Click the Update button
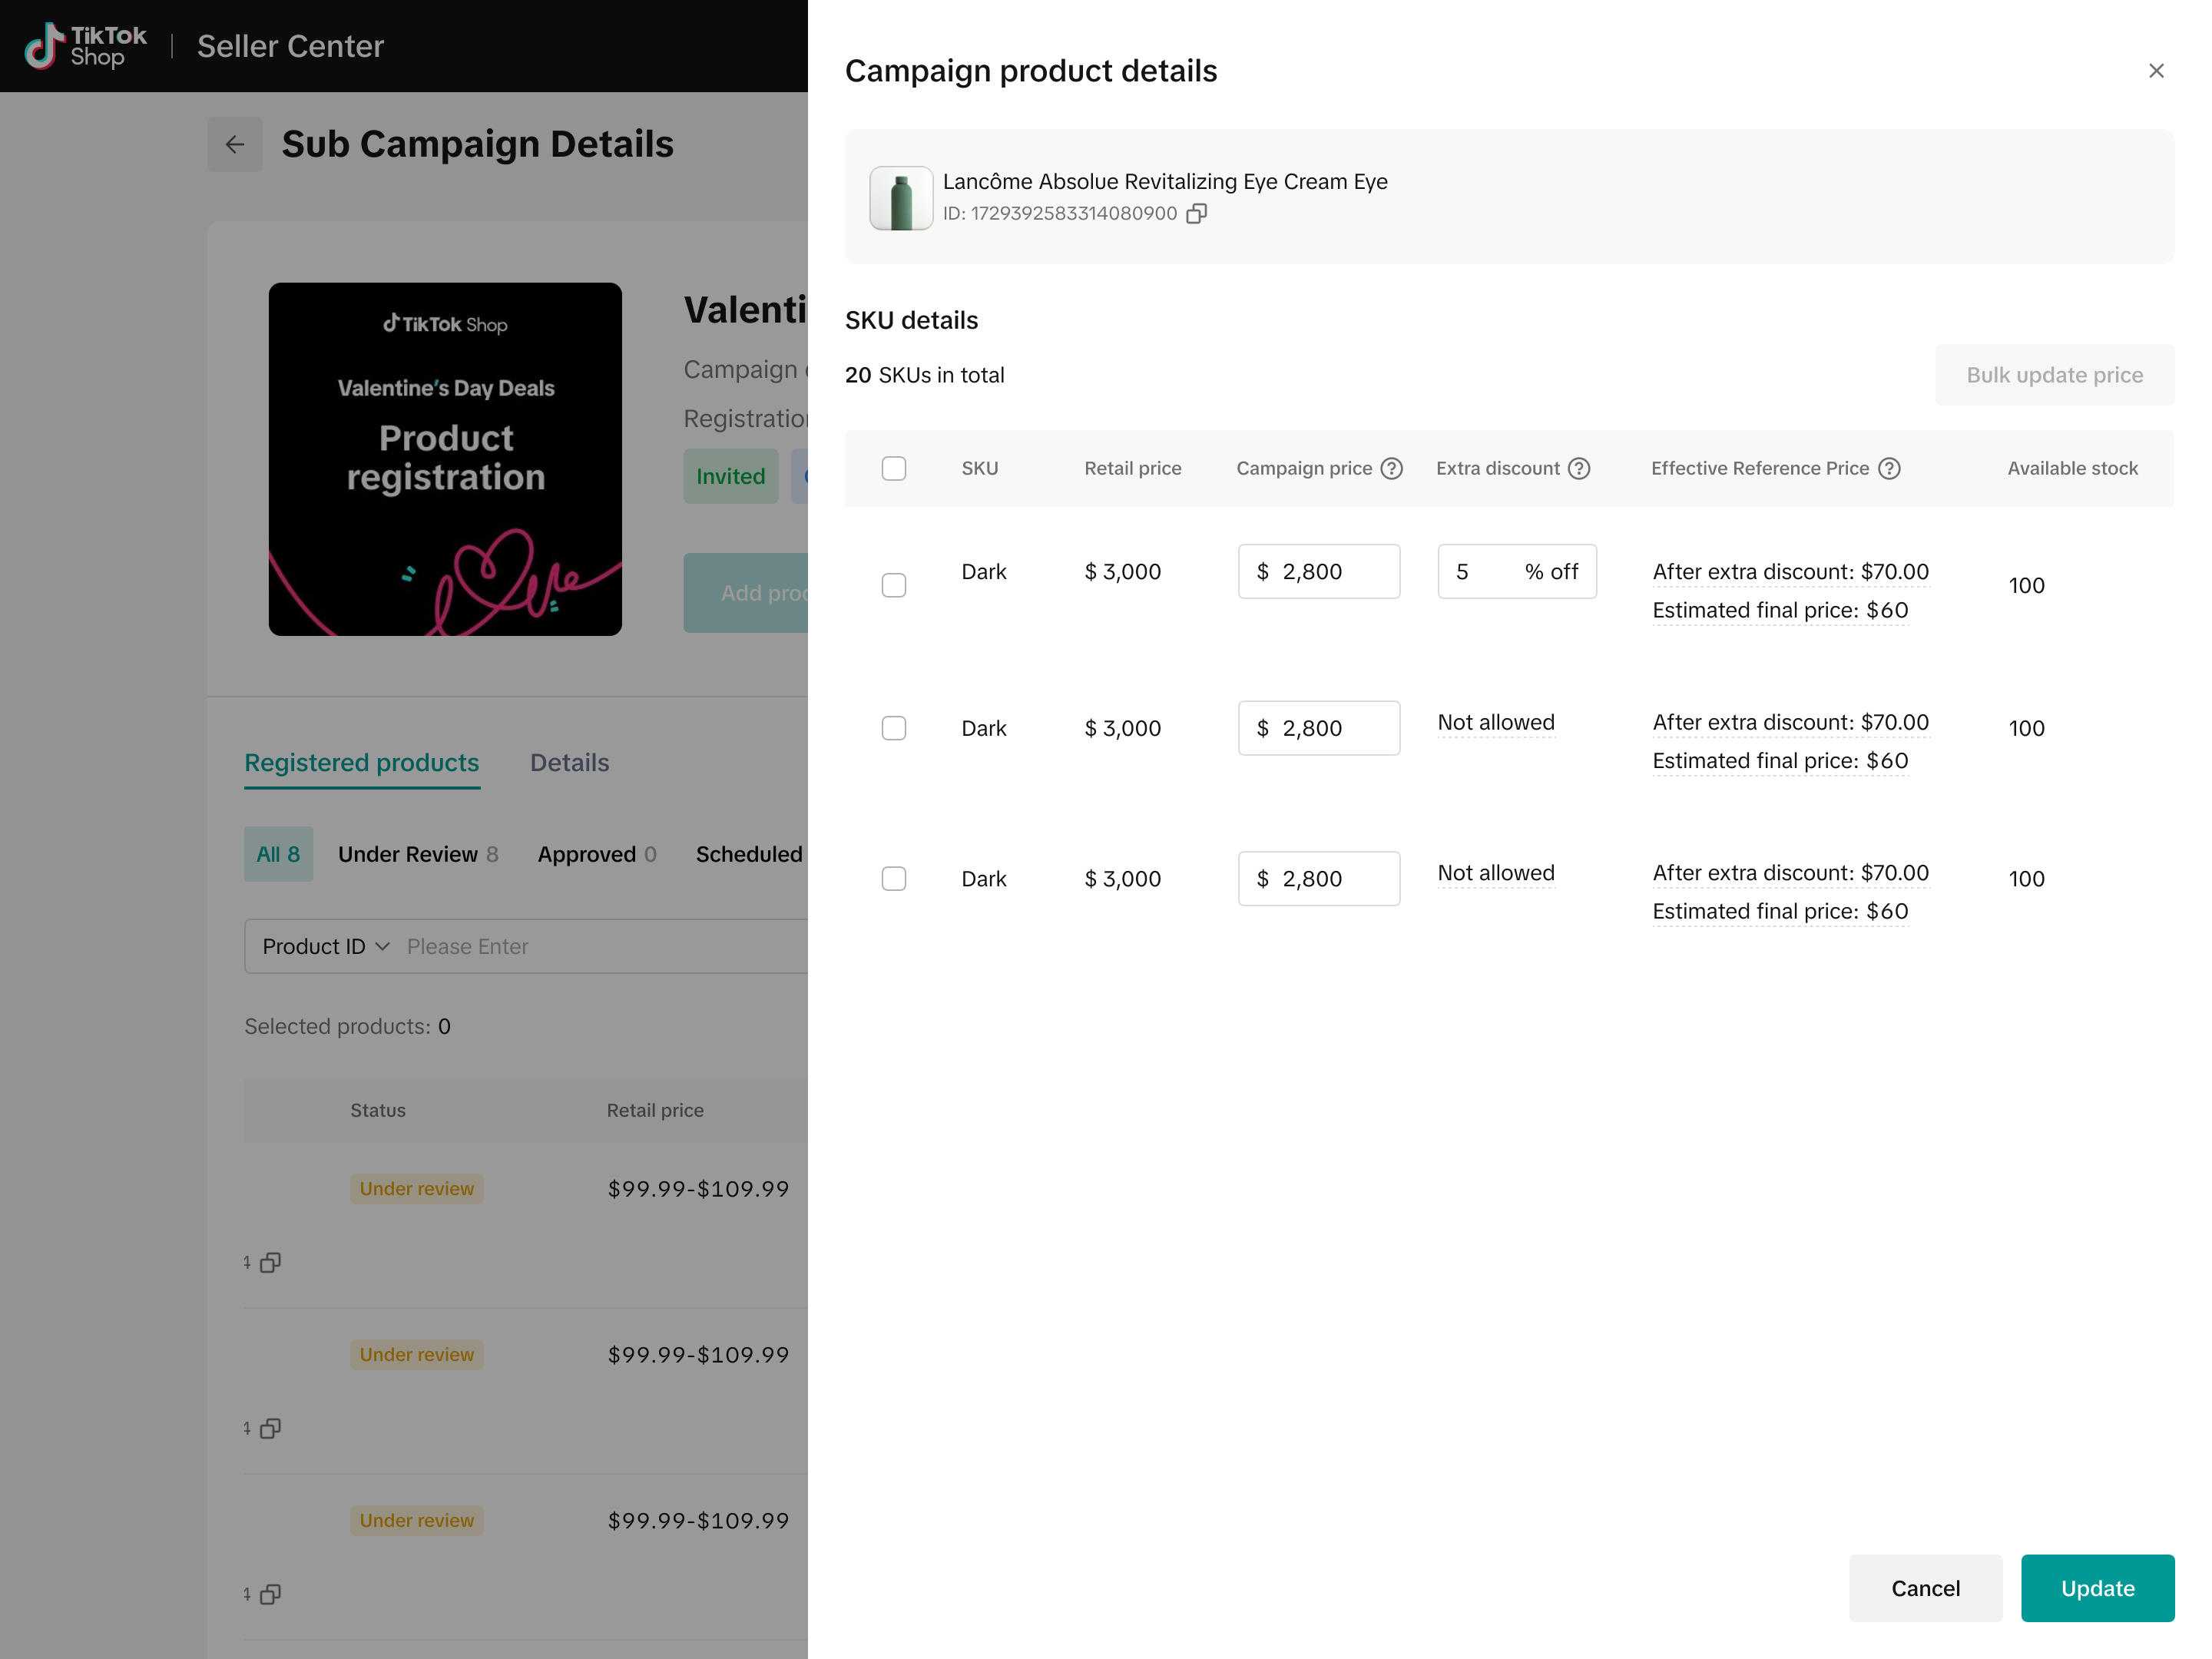Viewport: 2212px width, 1659px height. (x=2097, y=1588)
